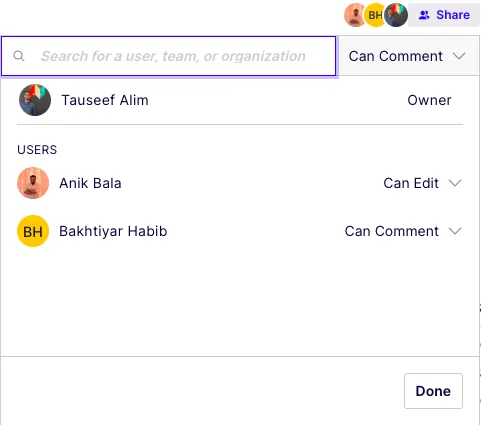Click Tauseef Alim's avatar in owner row
Viewport: 481px width, 425px height.
coord(35,100)
